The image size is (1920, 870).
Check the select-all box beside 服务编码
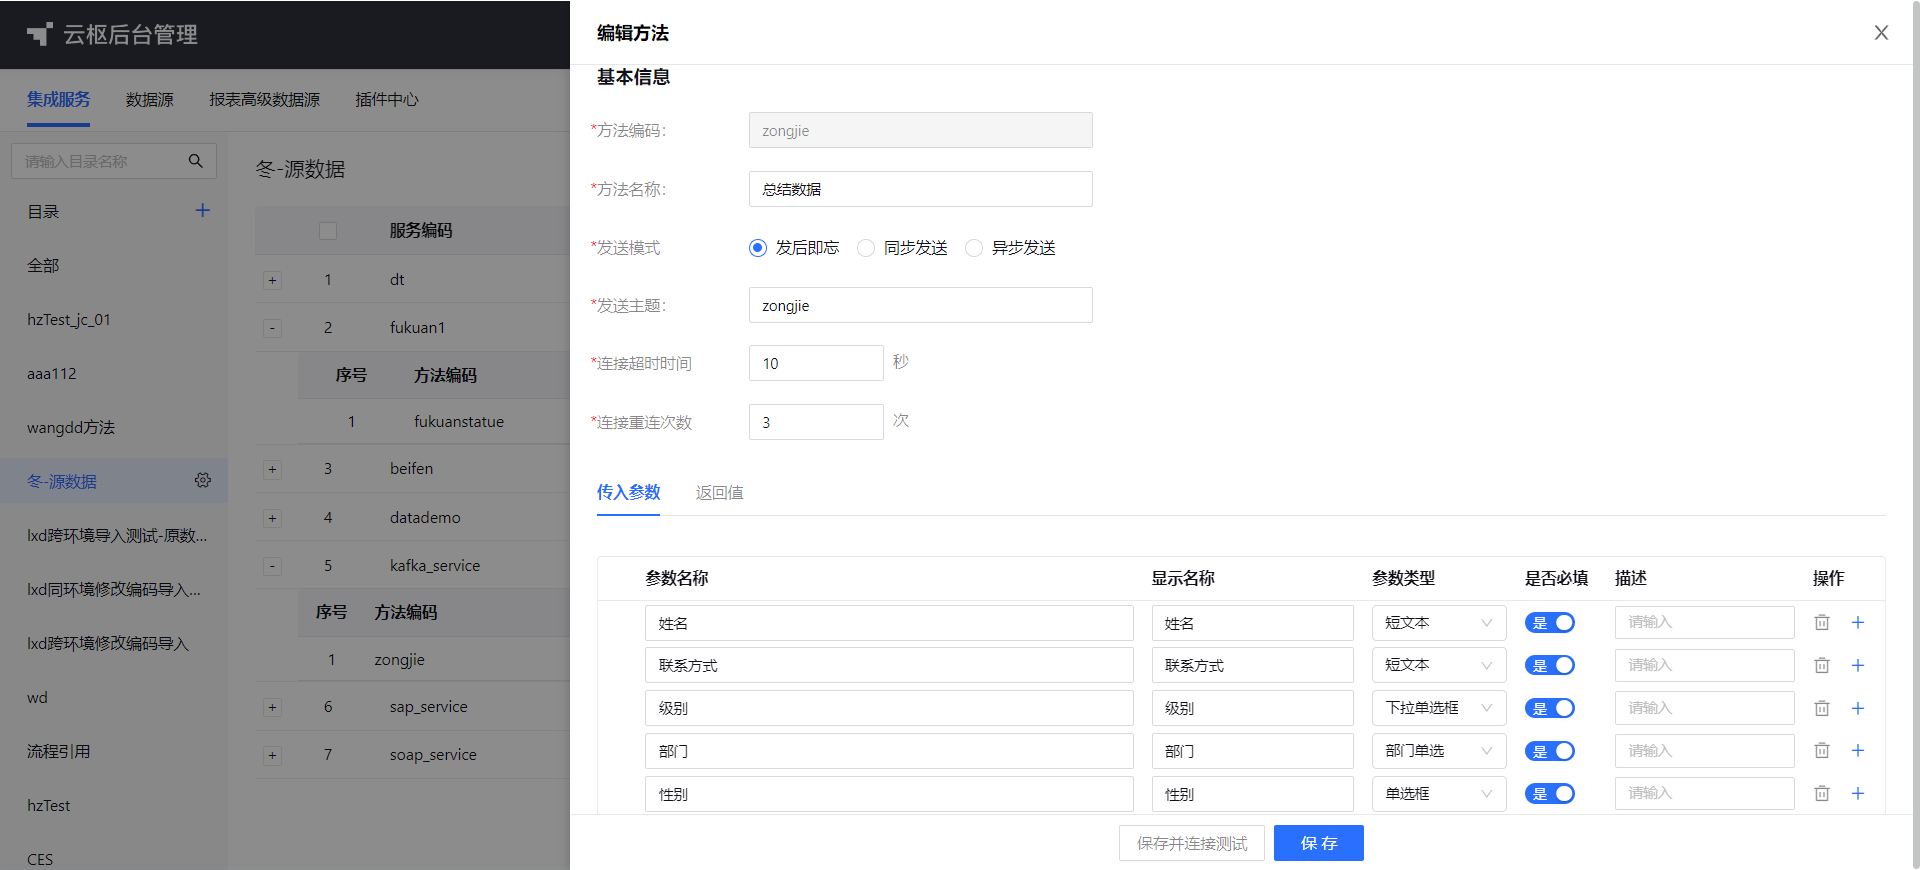(328, 231)
